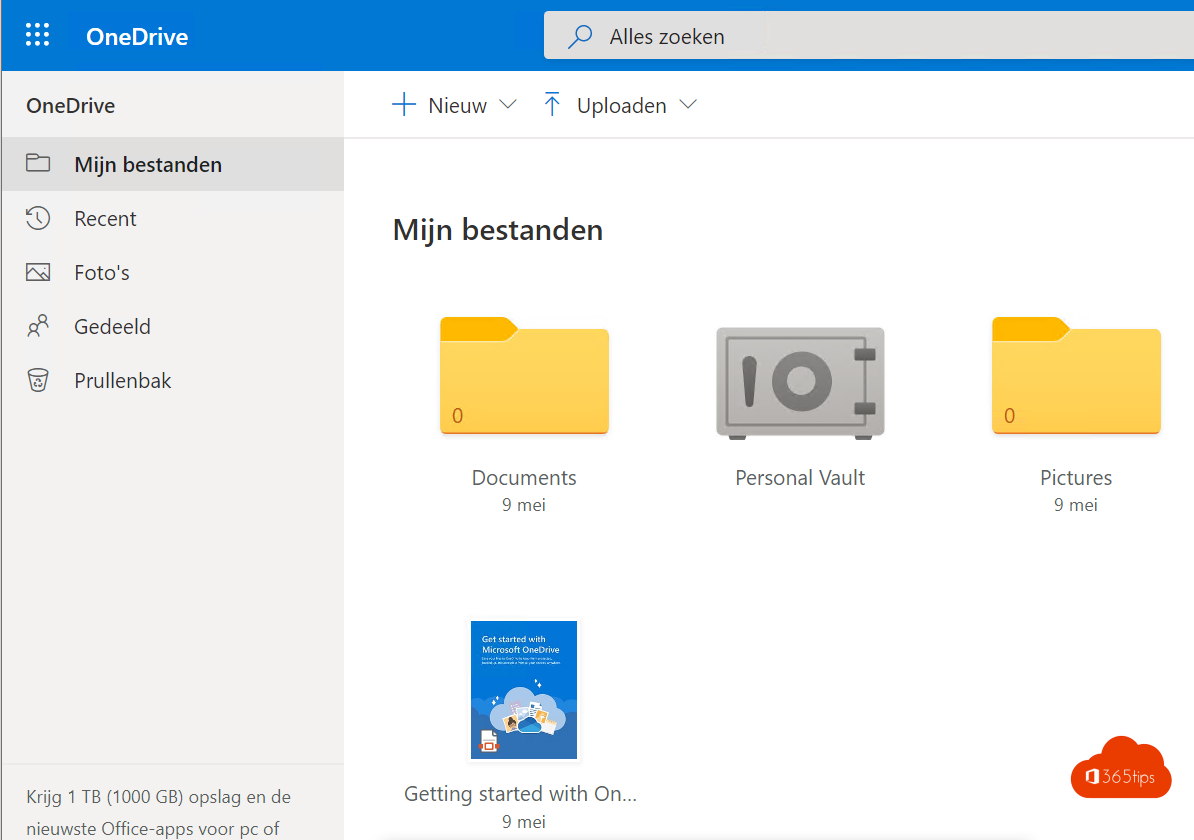Click the search magnifier icon
The width and height of the screenshot is (1194, 840).
(580, 36)
